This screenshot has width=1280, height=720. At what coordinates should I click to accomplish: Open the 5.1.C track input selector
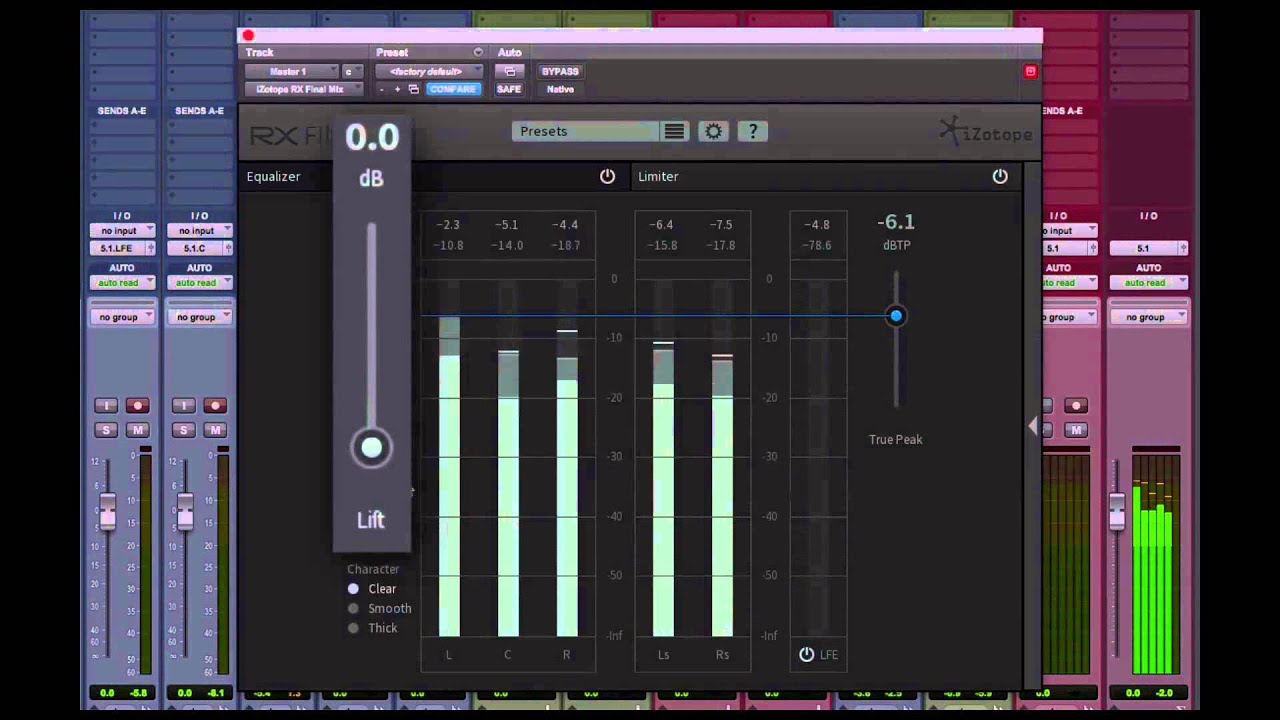pos(200,230)
